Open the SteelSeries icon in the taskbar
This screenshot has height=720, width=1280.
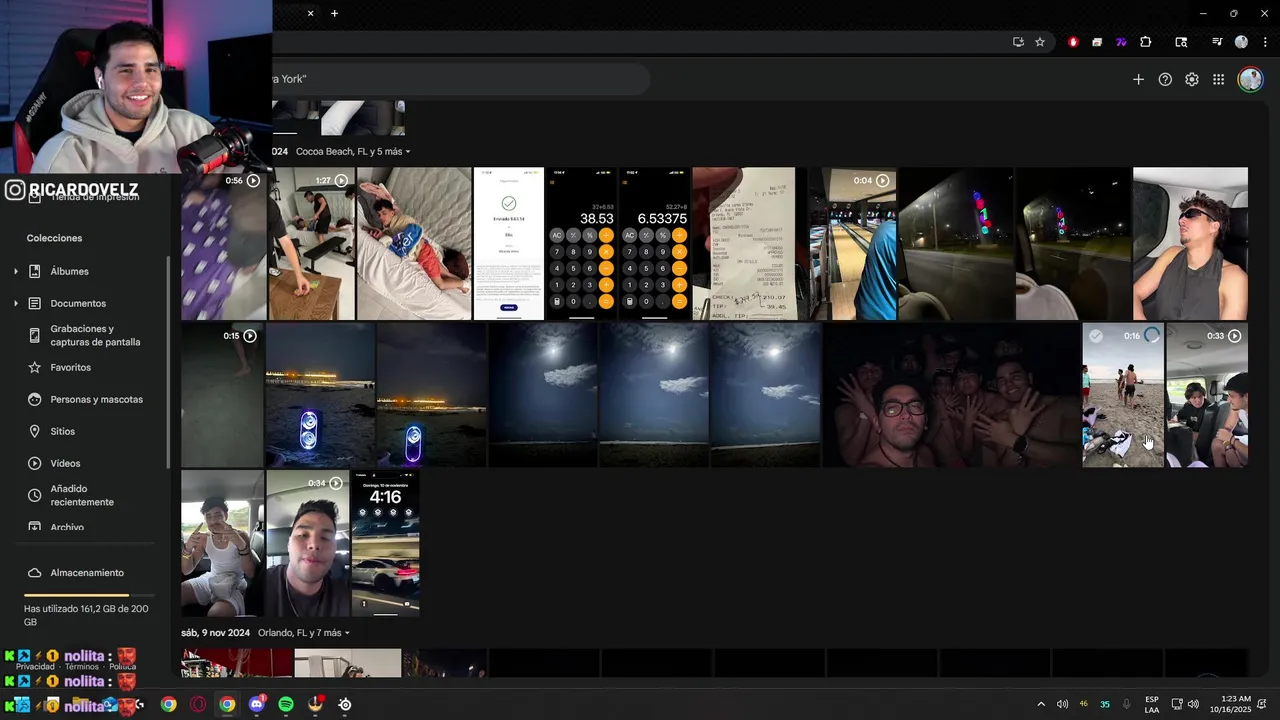[x=345, y=704]
